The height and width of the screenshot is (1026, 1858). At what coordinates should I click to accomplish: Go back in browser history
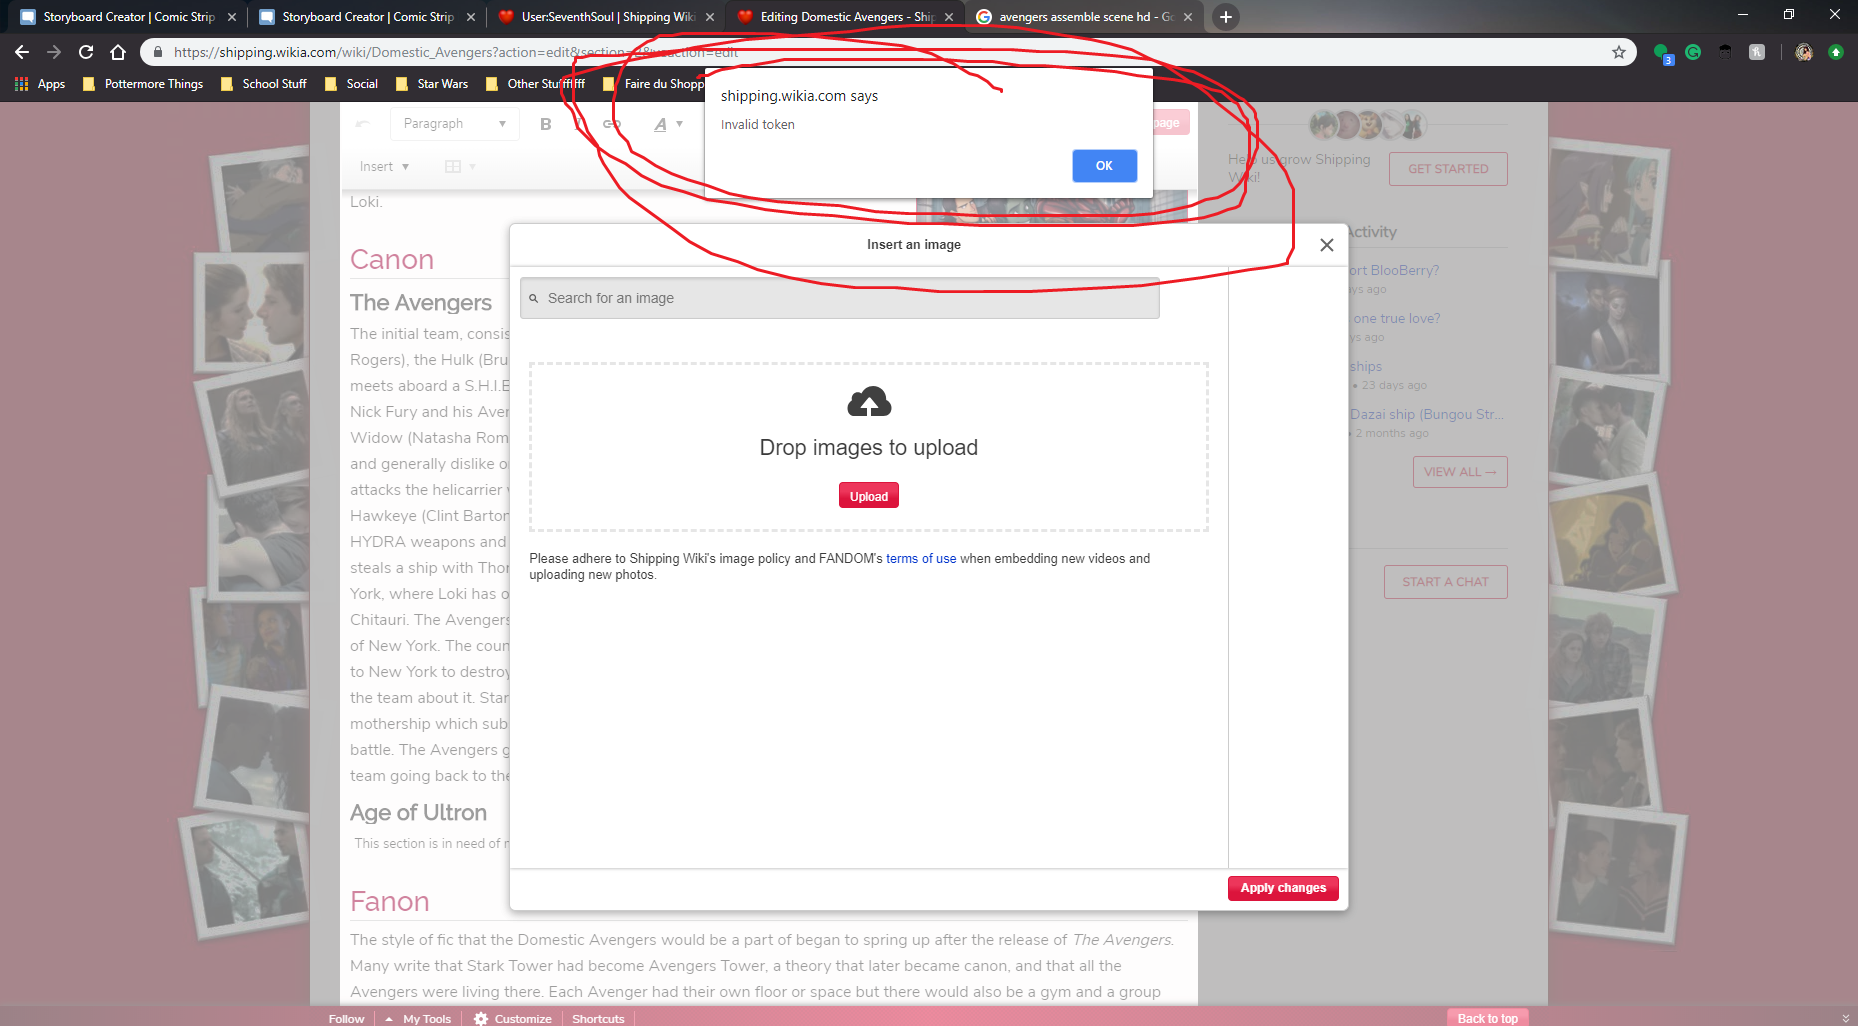point(22,52)
